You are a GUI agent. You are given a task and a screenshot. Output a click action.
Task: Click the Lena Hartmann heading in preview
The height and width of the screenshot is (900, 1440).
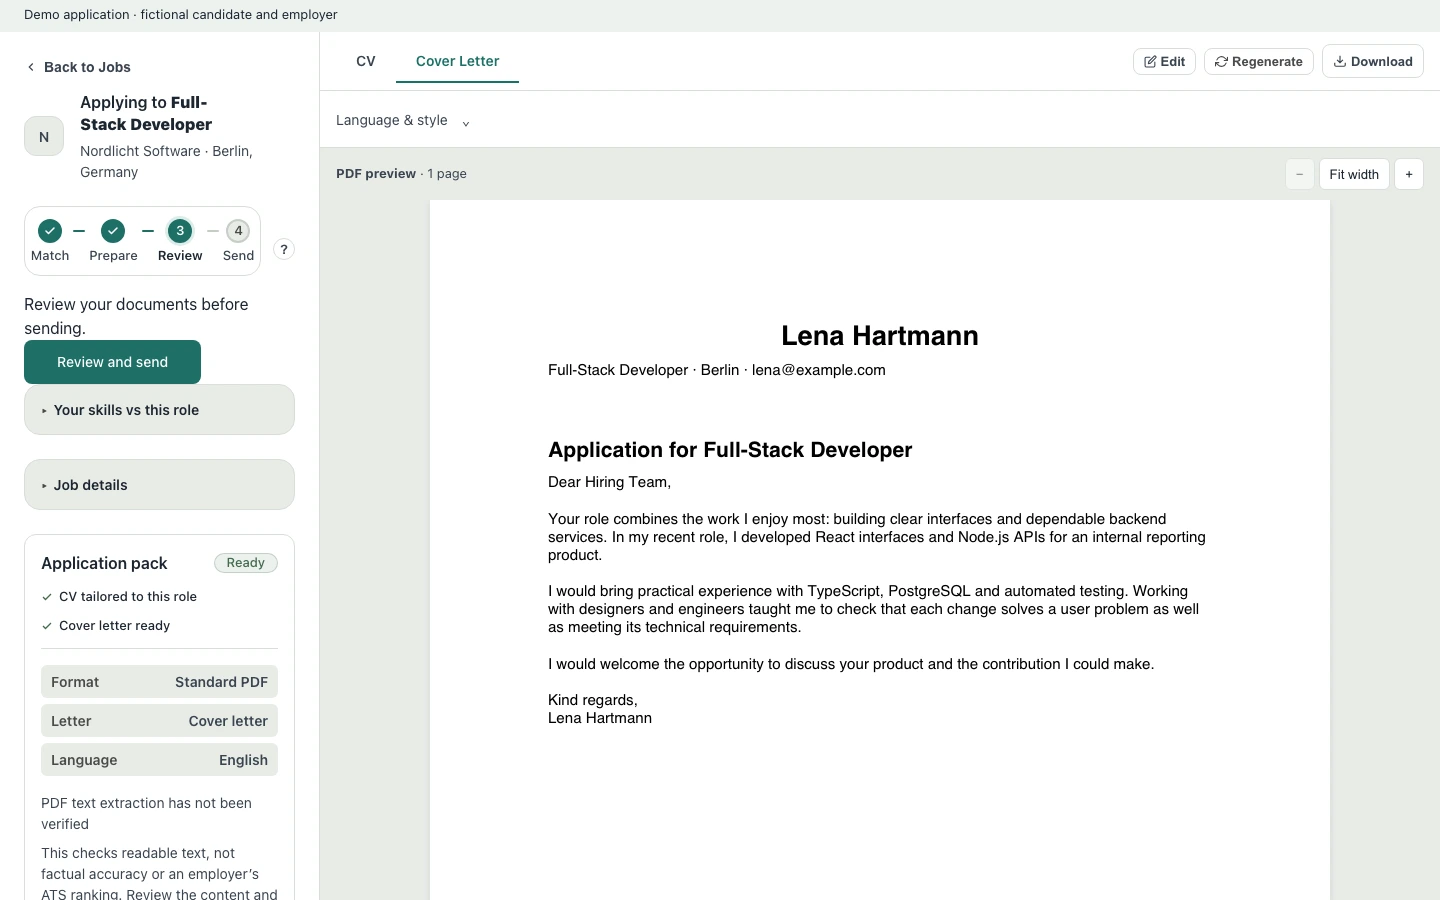880,336
